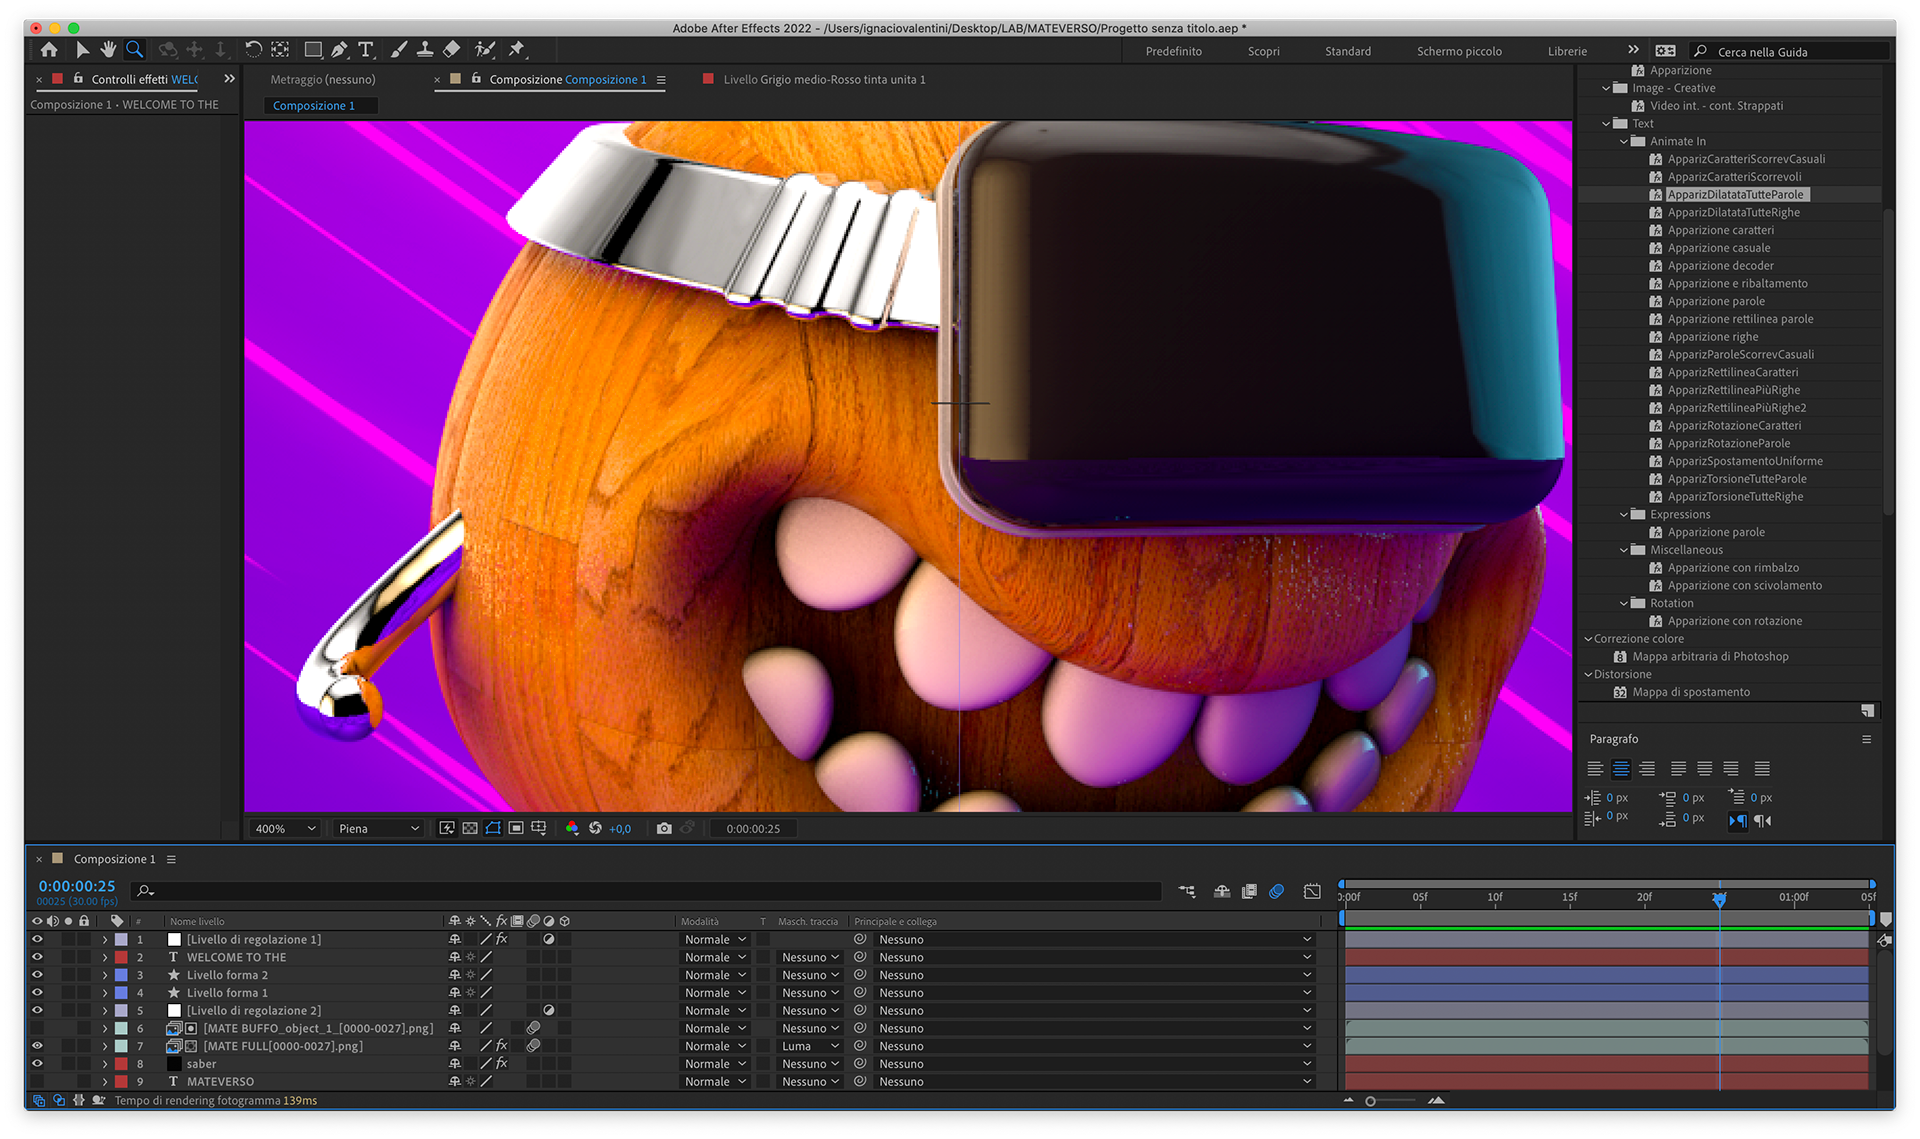The width and height of the screenshot is (1920, 1139).
Task: Switch to the Standard workspace
Action: point(1347,51)
